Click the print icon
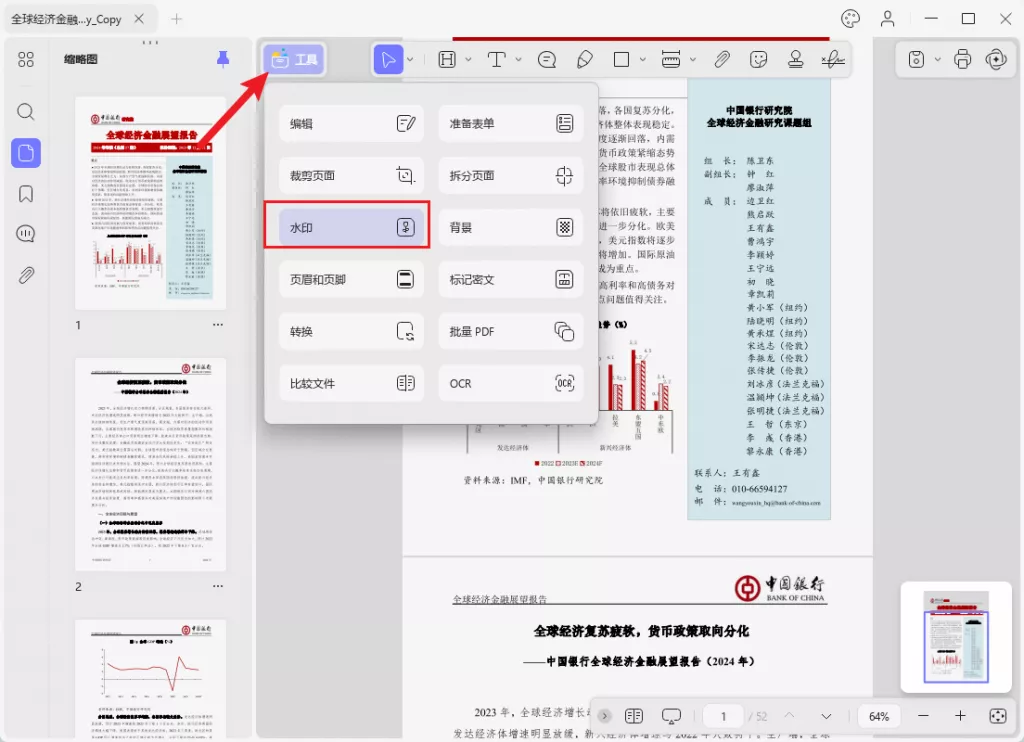The height and width of the screenshot is (742, 1024). (x=962, y=60)
